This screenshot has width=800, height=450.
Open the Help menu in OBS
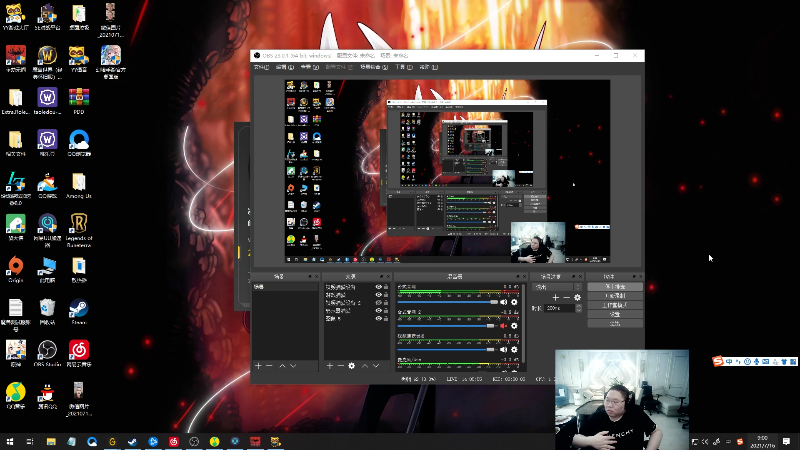[428, 67]
